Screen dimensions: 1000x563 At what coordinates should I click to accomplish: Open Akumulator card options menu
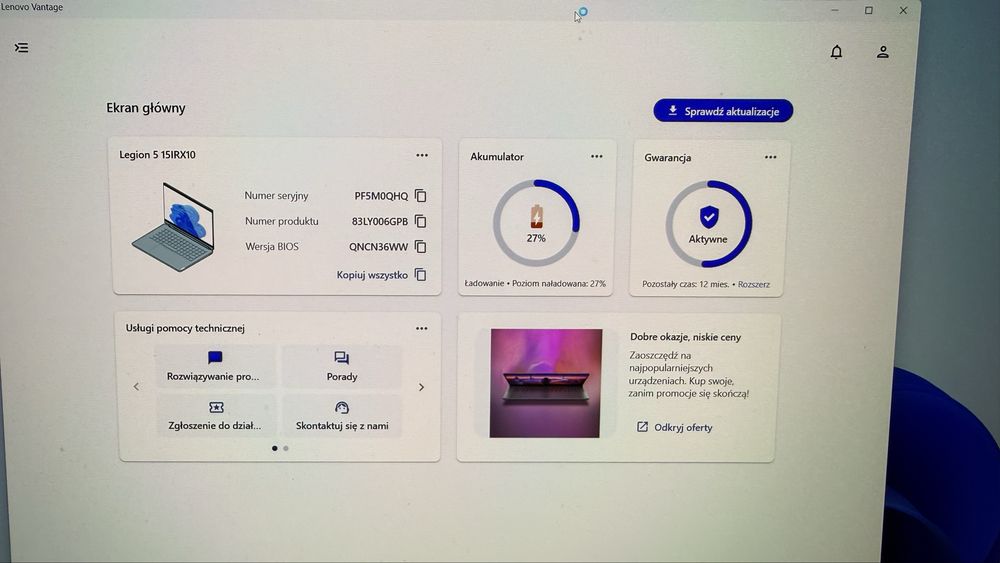(x=596, y=156)
